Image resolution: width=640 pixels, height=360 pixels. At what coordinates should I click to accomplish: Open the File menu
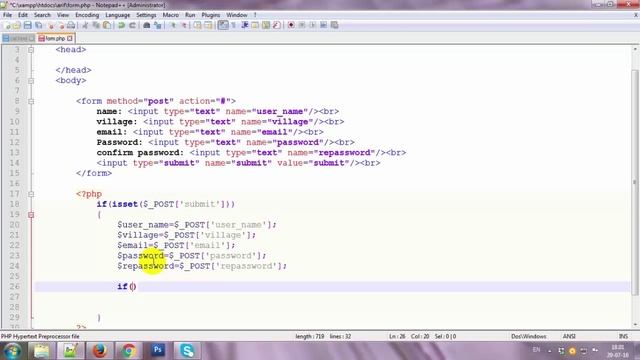click(x=7, y=15)
